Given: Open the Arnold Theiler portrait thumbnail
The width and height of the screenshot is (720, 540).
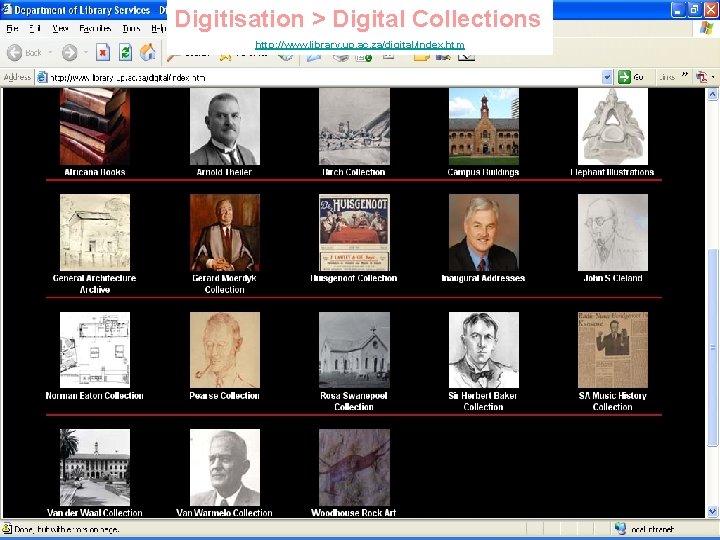Looking at the screenshot, I should pos(225,126).
